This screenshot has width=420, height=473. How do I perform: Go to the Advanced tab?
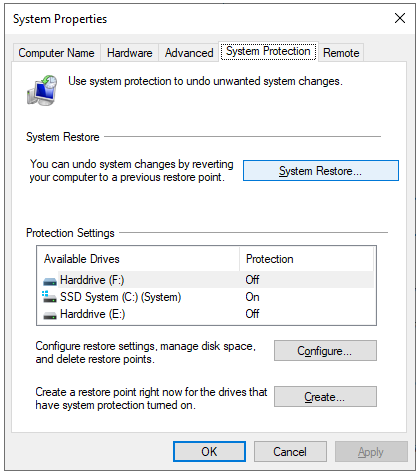point(189,53)
